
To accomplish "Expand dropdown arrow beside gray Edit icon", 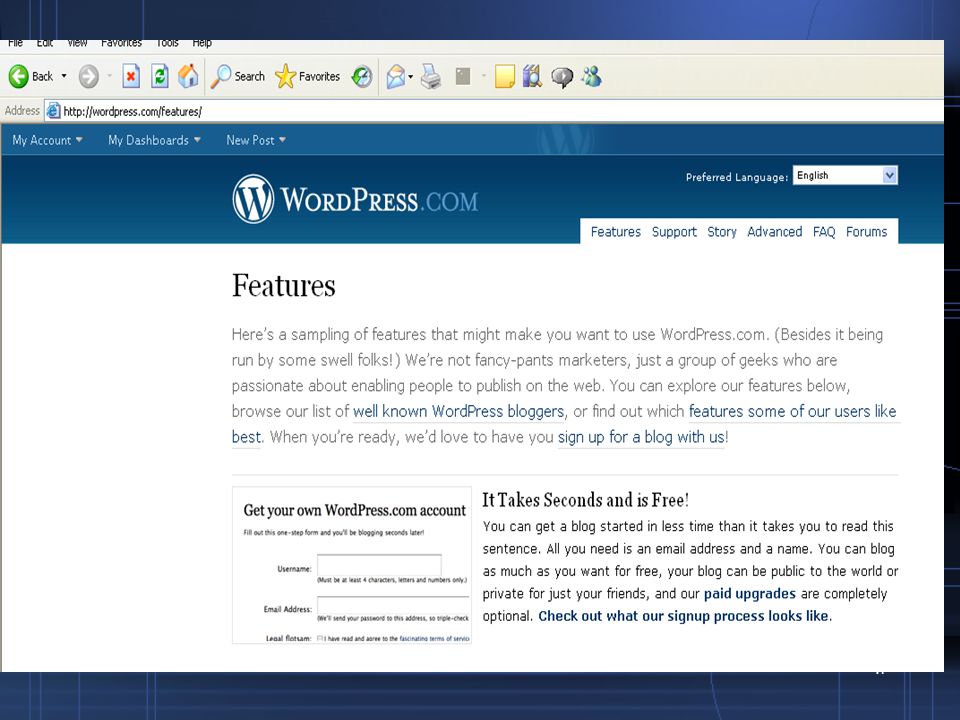I will (x=484, y=77).
